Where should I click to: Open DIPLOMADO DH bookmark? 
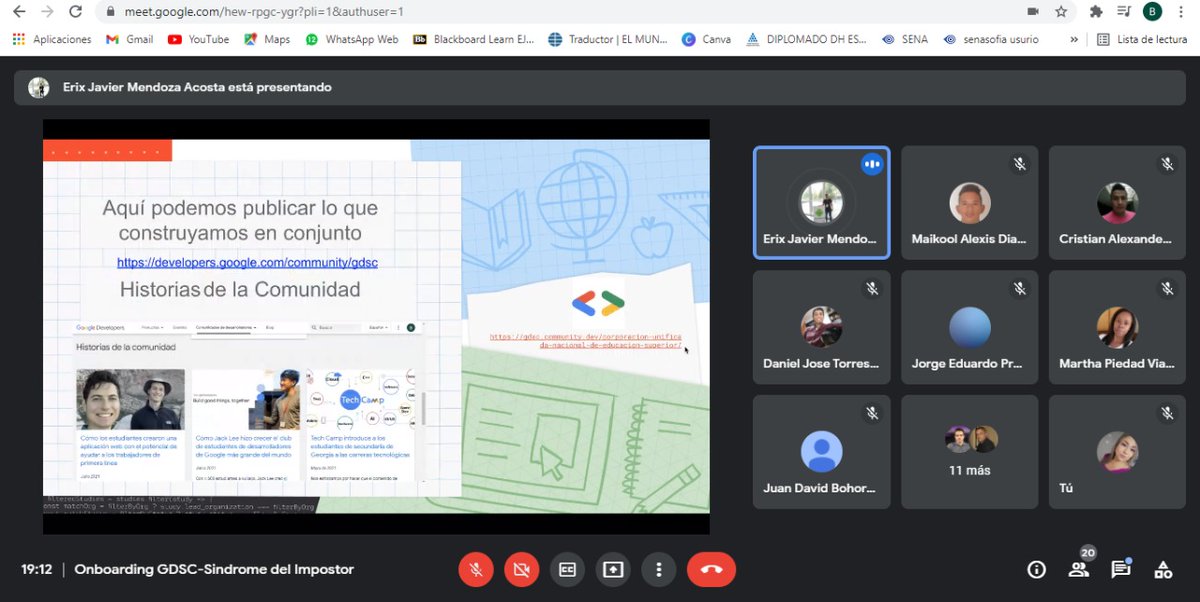[x=807, y=39]
